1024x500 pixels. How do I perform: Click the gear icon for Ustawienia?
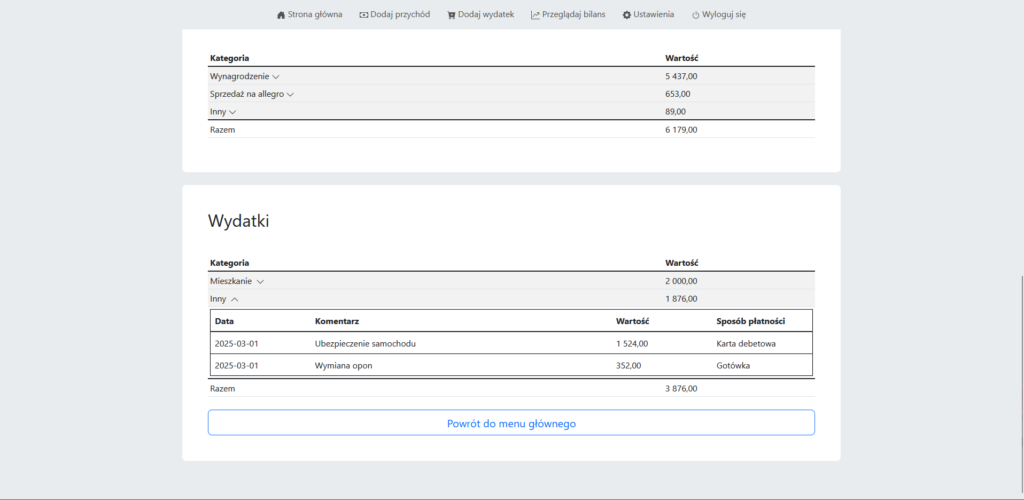pos(627,15)
